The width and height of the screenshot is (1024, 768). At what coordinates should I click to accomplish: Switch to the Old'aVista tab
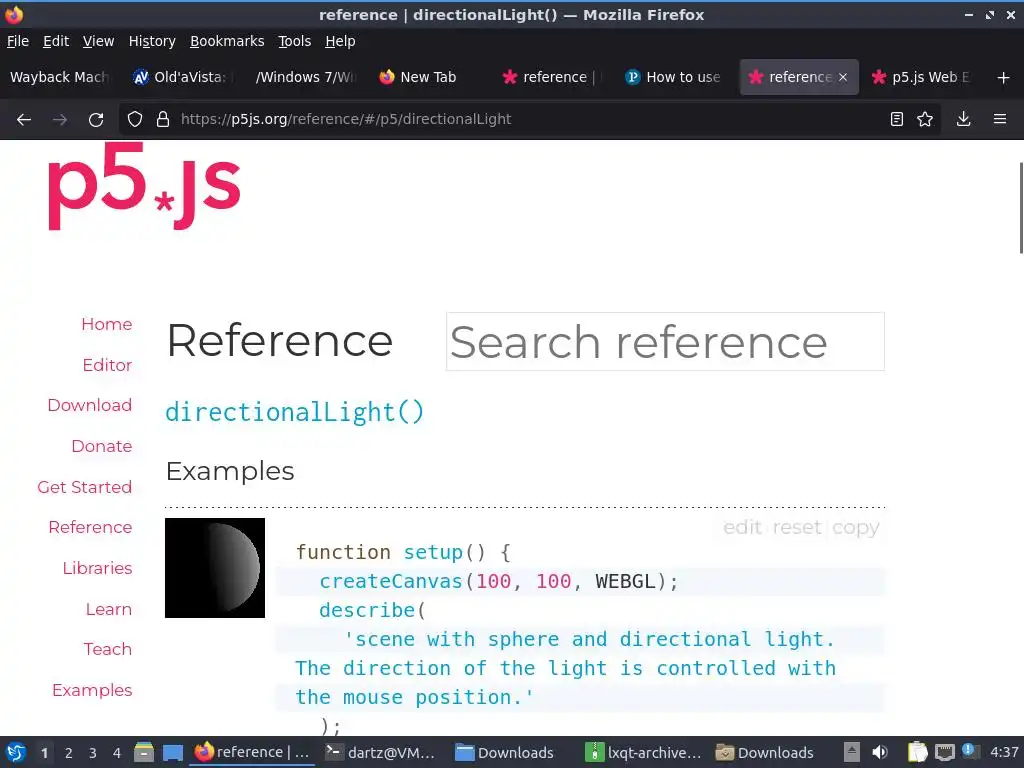pyautogui.click(x=180, y=77)
